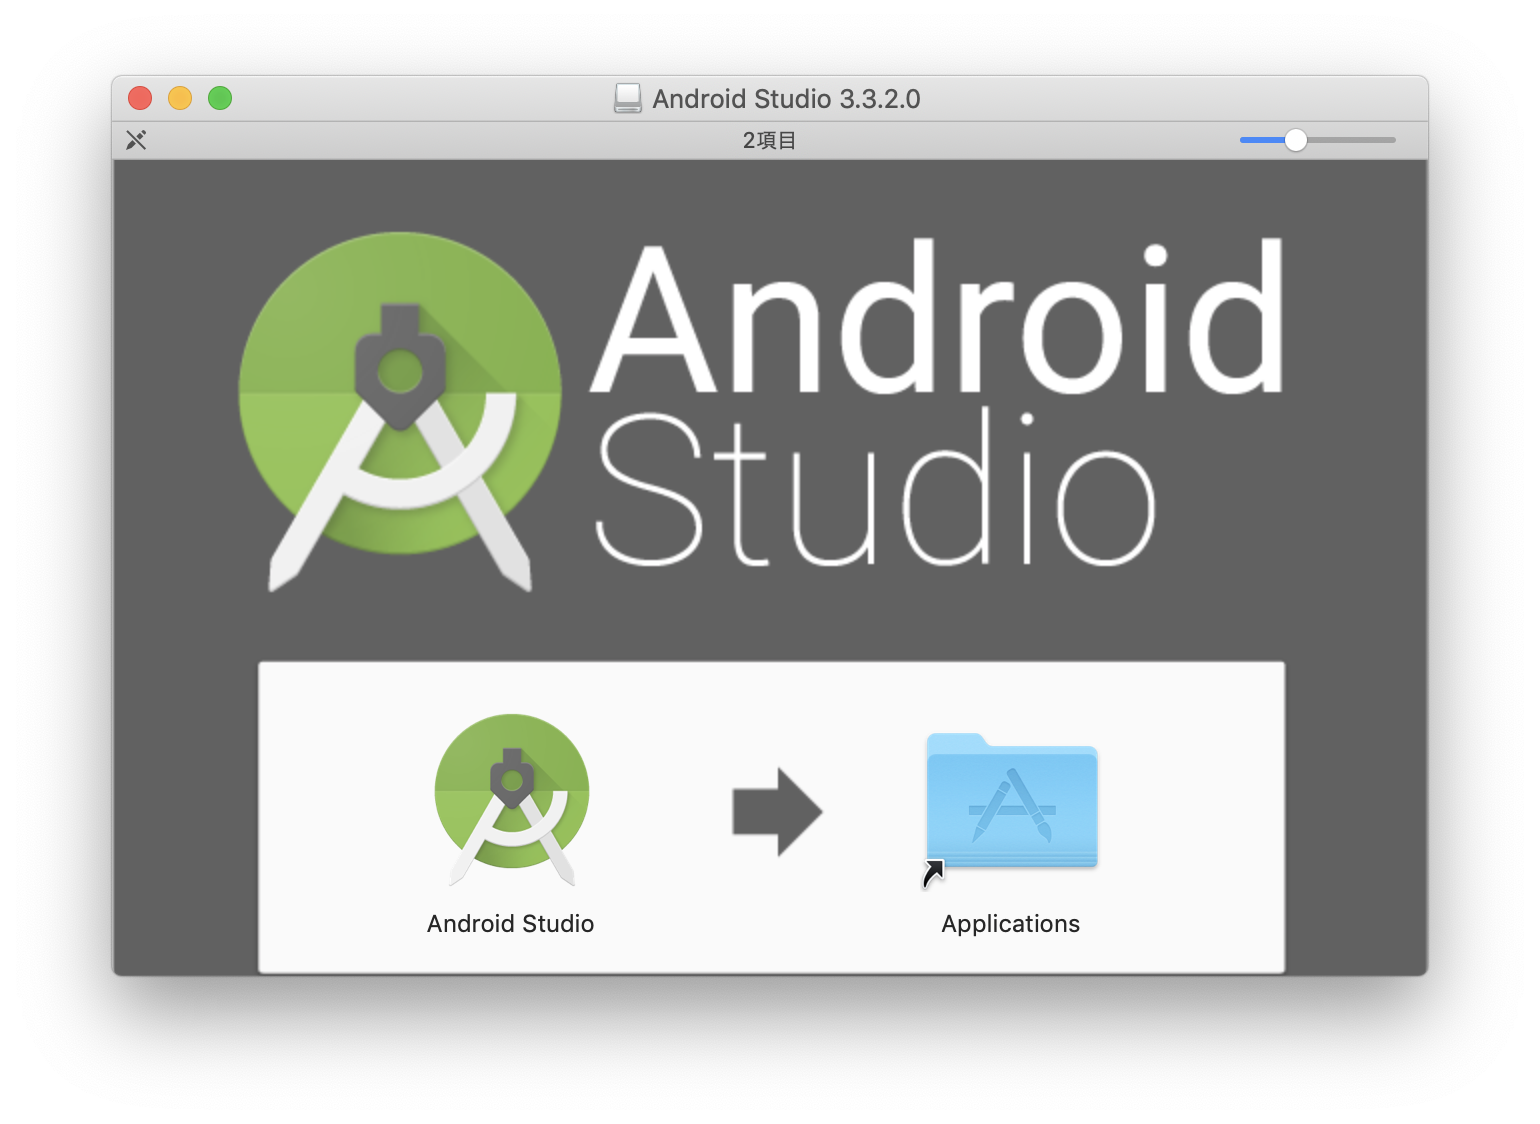Click the crossed-tools icon in the status bar

pos(136,140)
